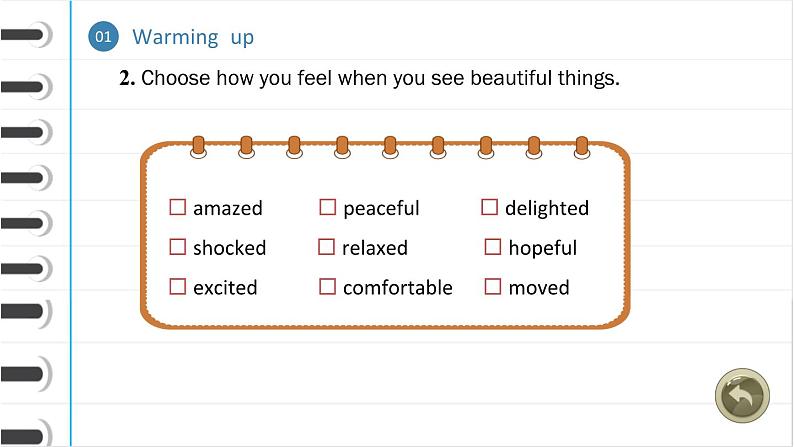Tick the hopeful checkbox
Screen dimensions: 794x447
point(493,247)
